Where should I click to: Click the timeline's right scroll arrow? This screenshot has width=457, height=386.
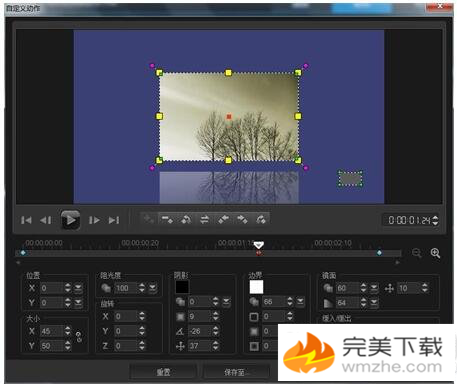tap(397, 263)
